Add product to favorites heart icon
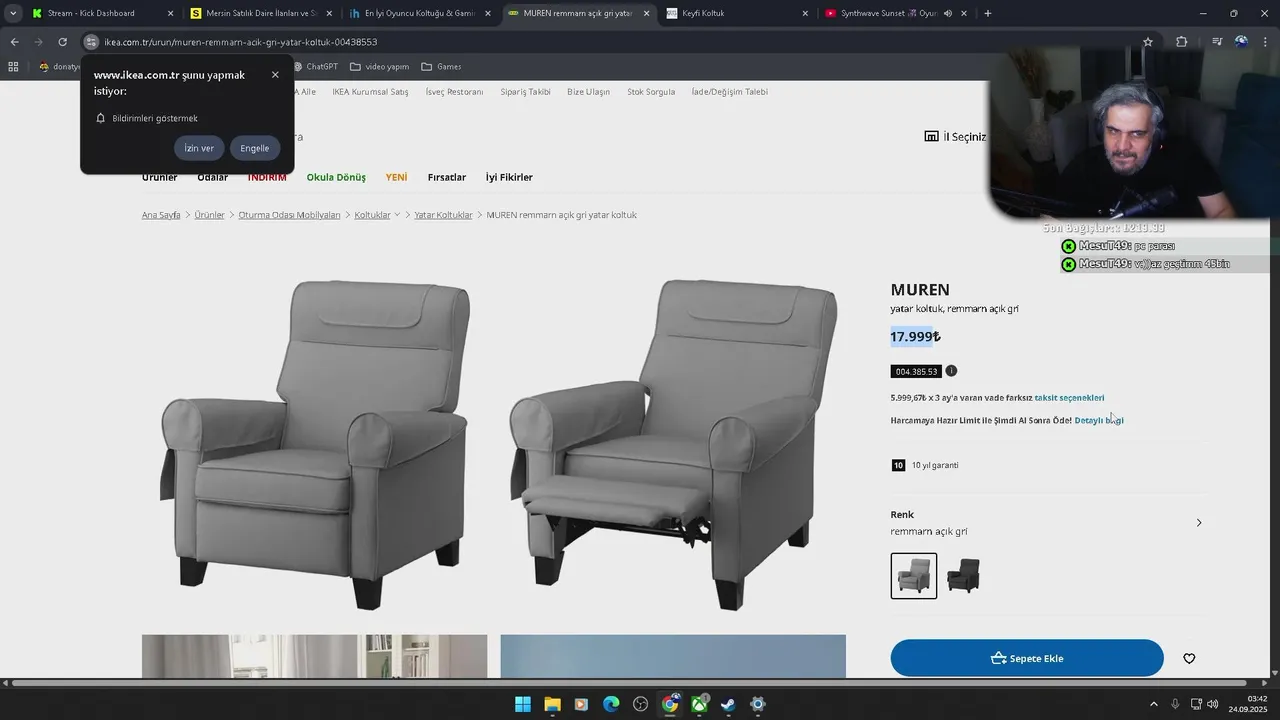Image resolution: width=1280 pixels, height=720 pixels. click(x=1189, y=658)
